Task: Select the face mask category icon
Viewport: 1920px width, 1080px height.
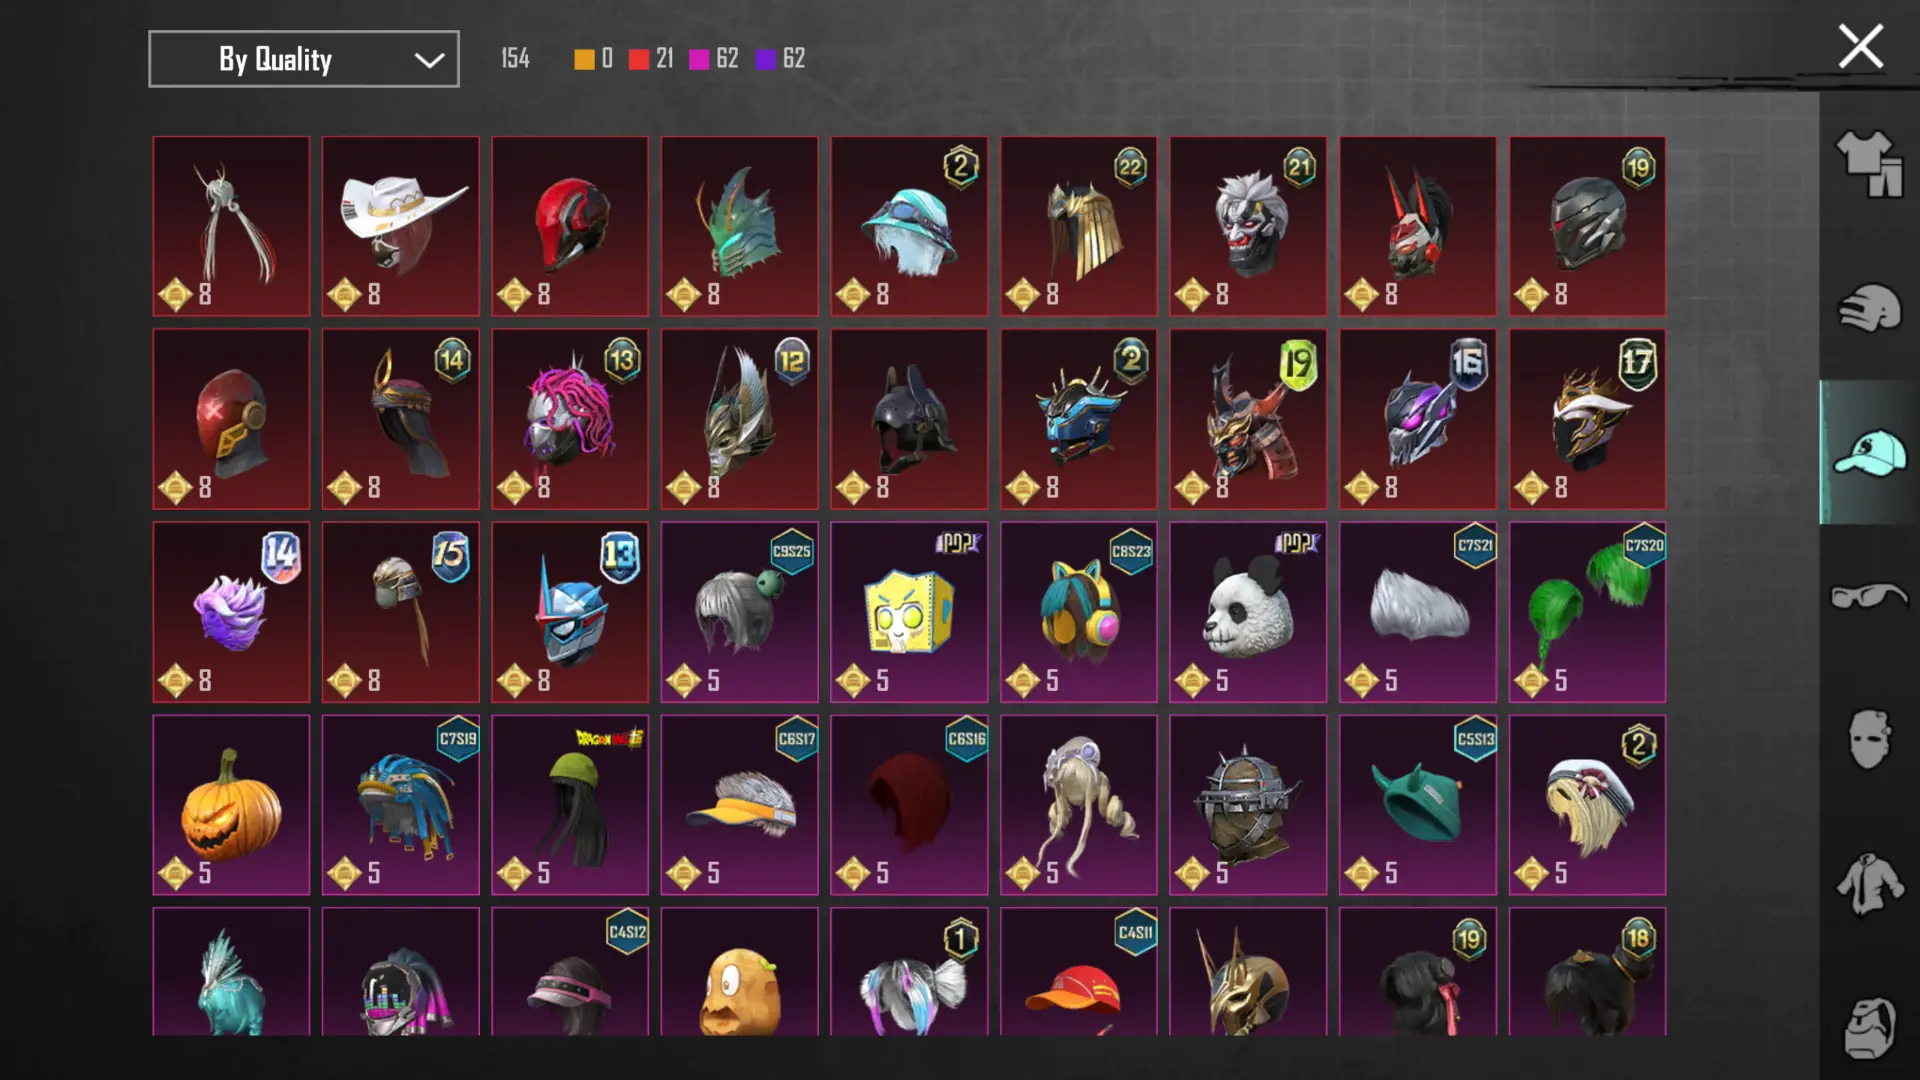Action: click(x=1868, y=740)
